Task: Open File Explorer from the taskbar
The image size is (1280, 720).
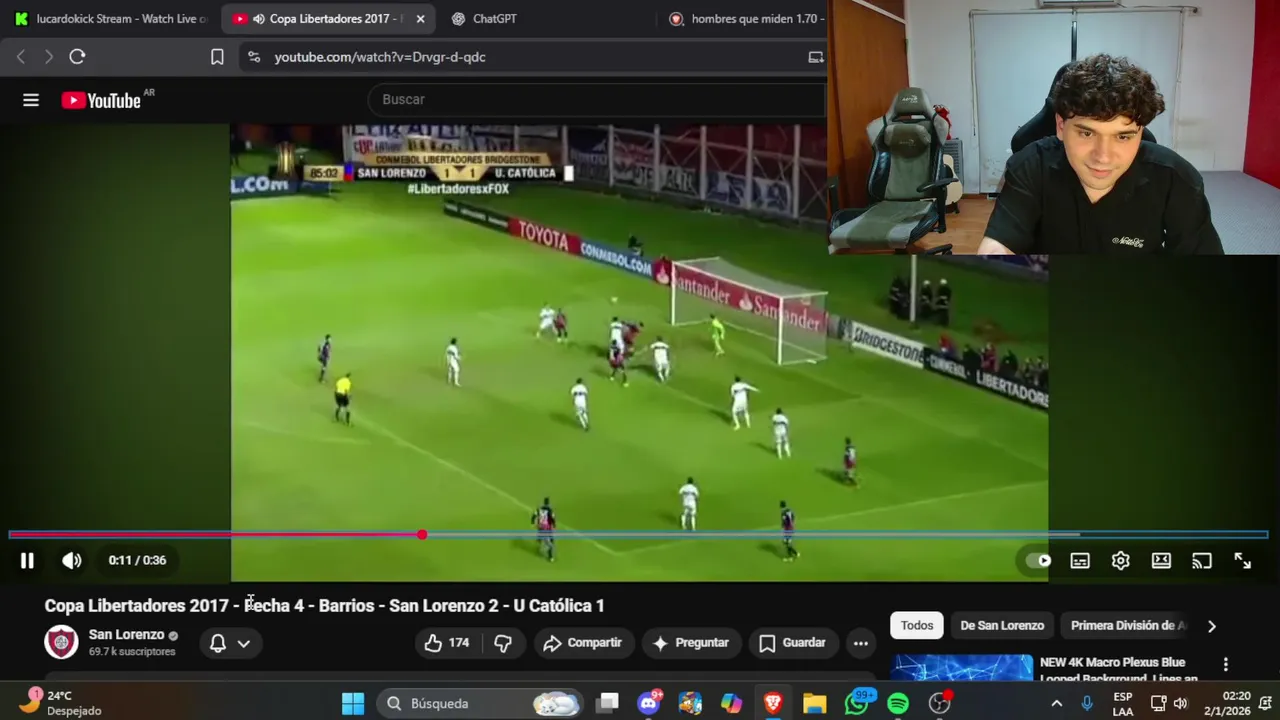Action: pyautogui.click(x=814, y=704)
